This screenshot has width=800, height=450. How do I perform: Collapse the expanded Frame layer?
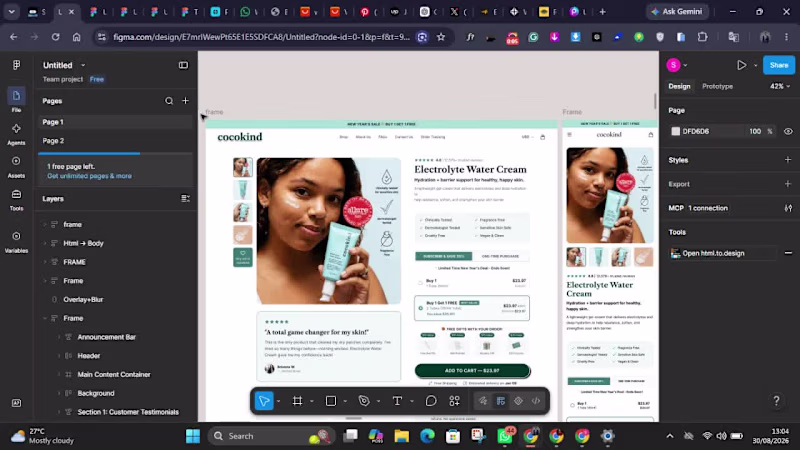click(x=45, y=318)
